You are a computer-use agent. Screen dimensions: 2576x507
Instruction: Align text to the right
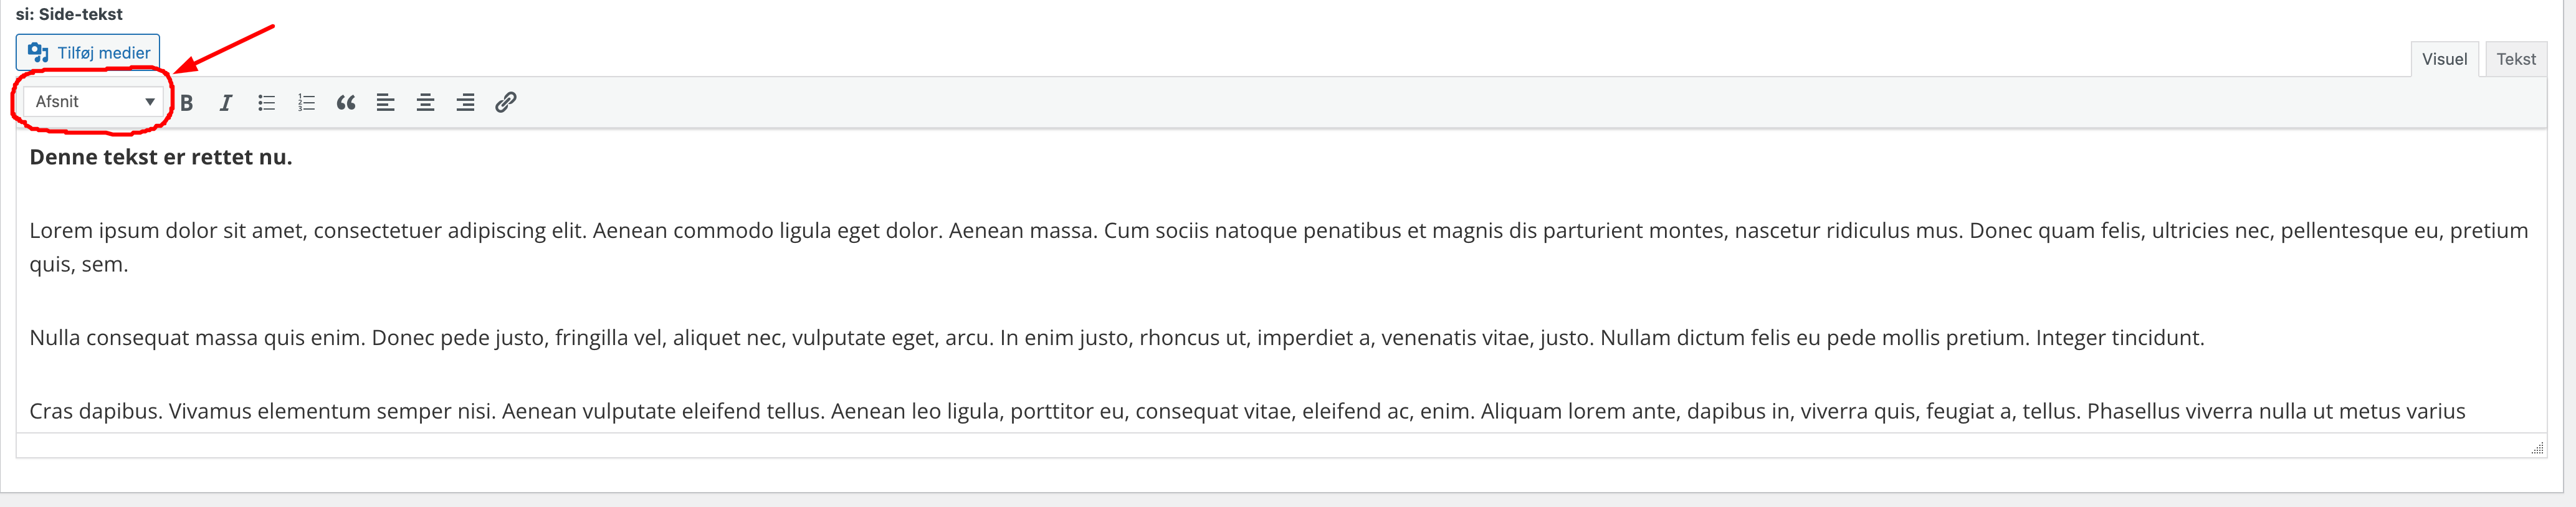[x=466, y=102]
